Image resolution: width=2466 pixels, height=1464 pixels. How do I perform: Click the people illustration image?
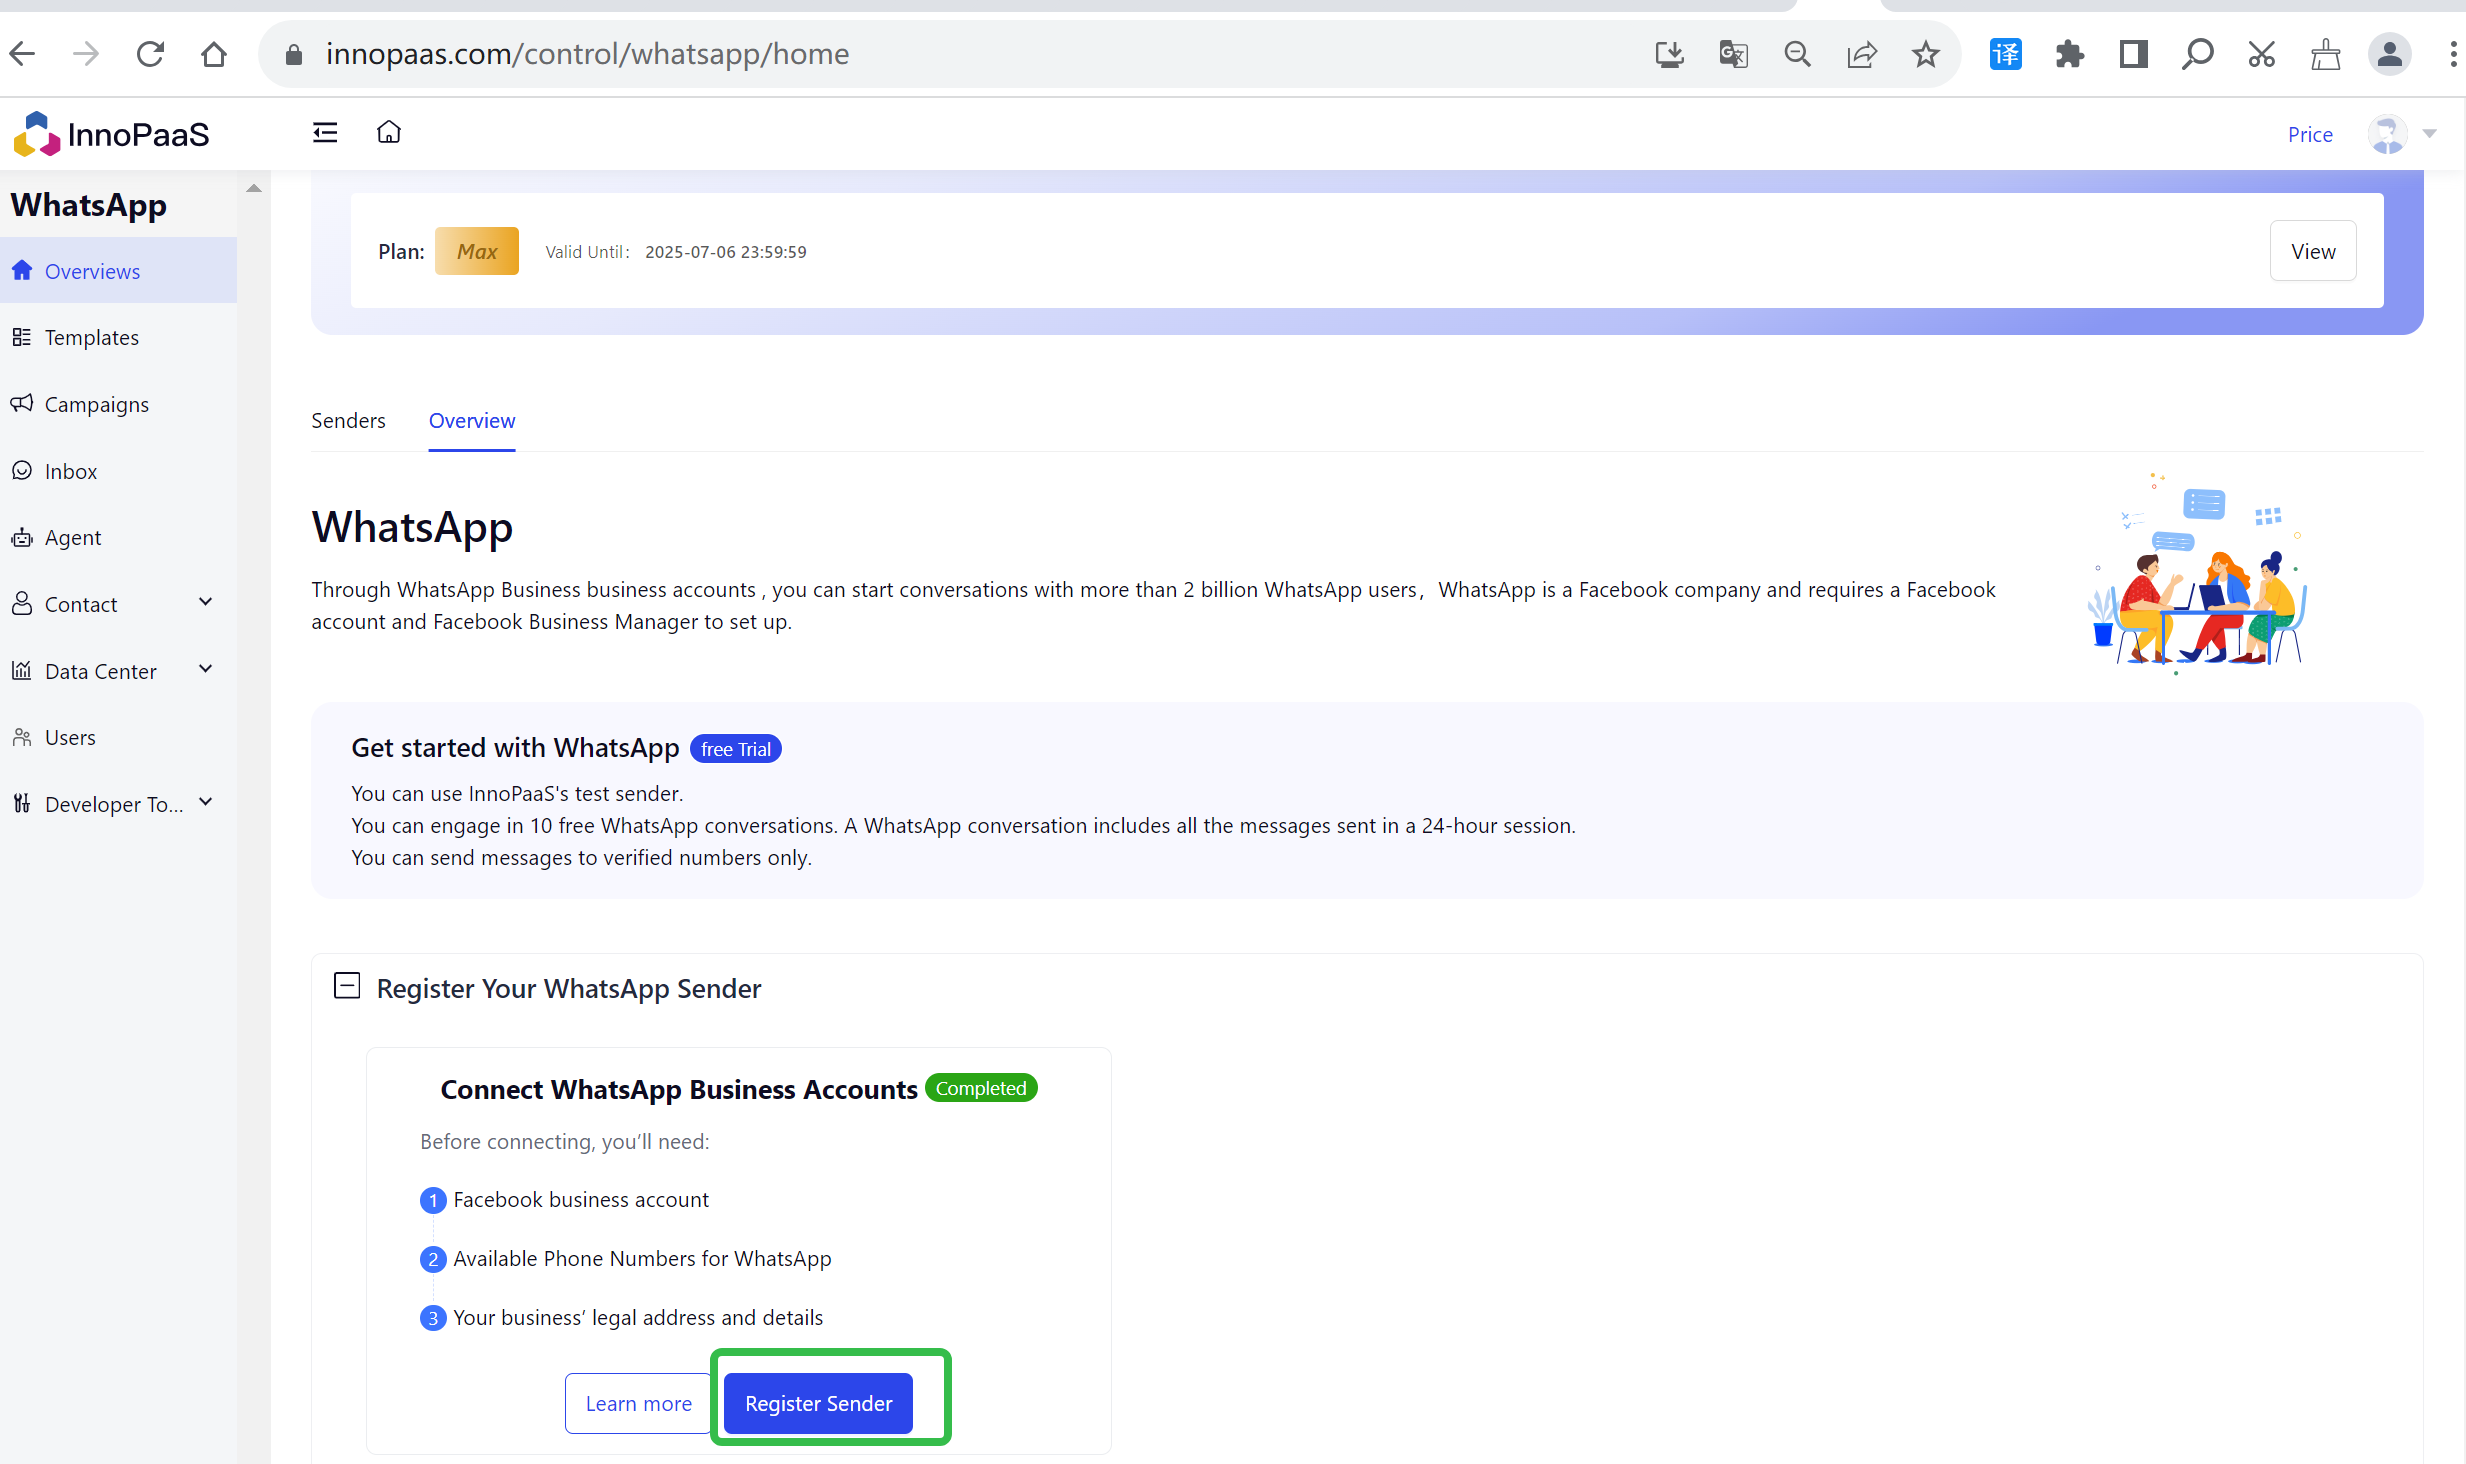click(2198, 572)
